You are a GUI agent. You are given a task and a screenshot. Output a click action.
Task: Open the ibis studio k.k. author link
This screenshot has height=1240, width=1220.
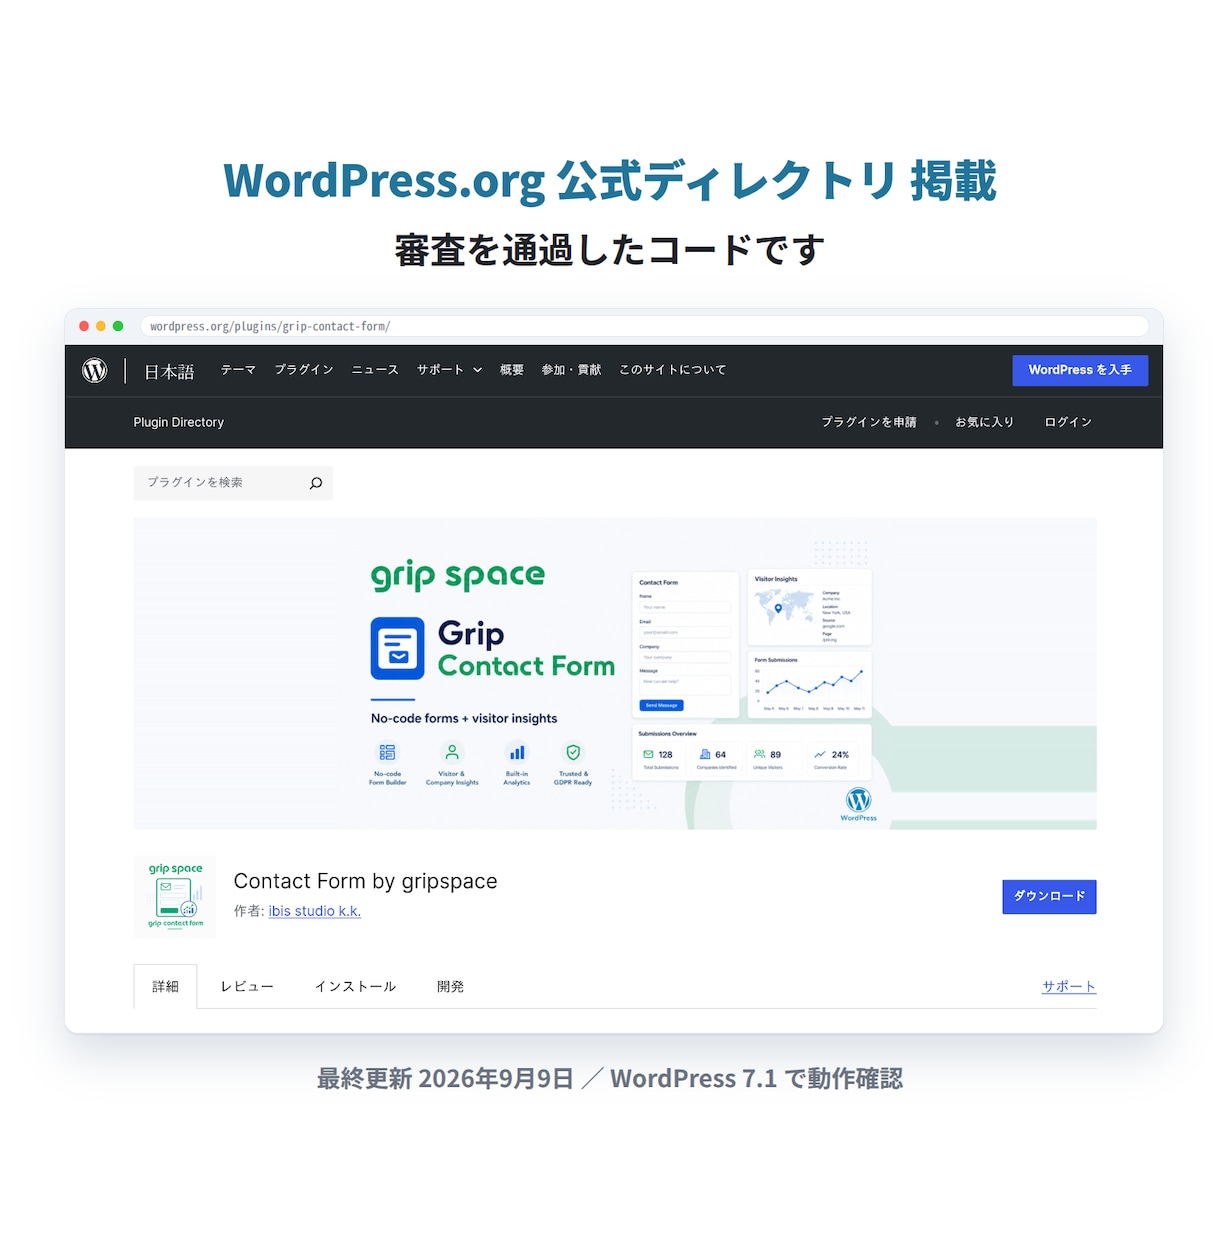pos(315,911)
